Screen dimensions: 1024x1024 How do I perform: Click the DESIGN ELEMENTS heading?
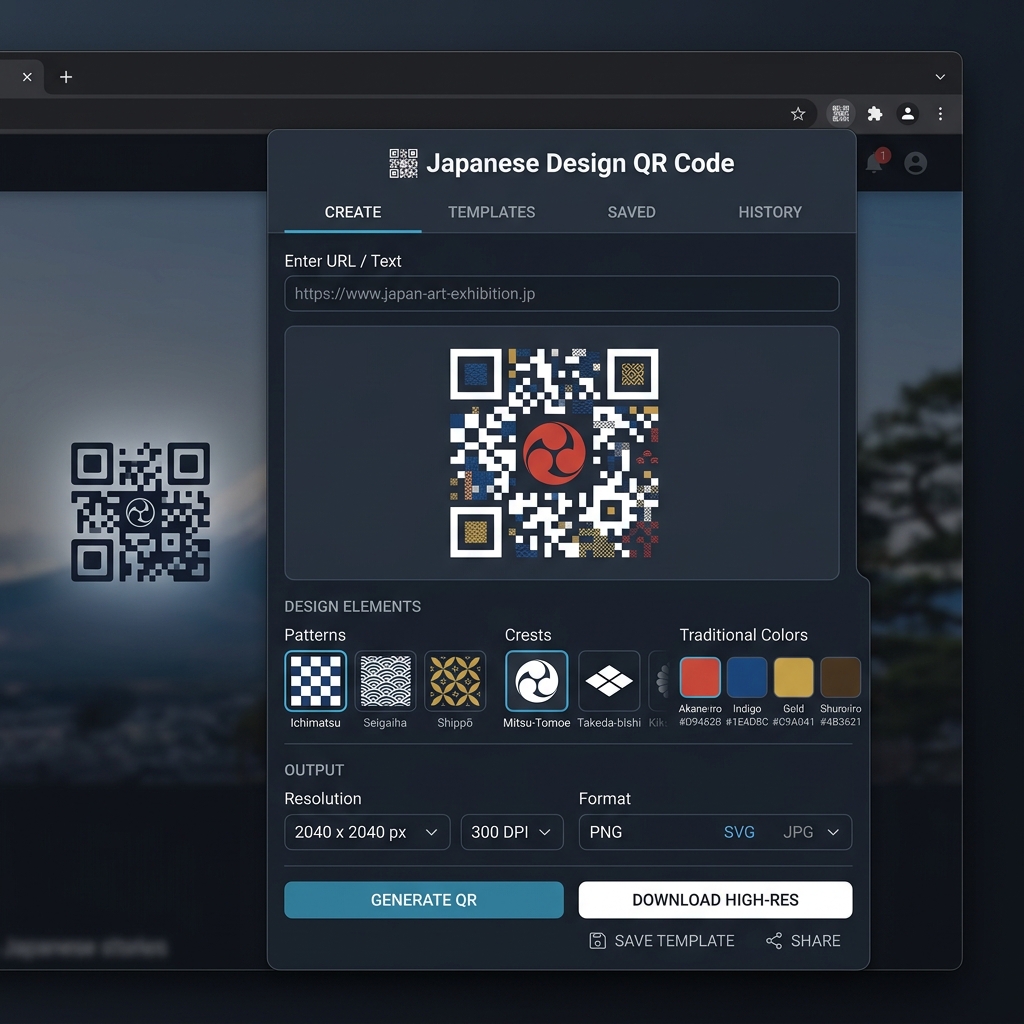coord(353,607)
